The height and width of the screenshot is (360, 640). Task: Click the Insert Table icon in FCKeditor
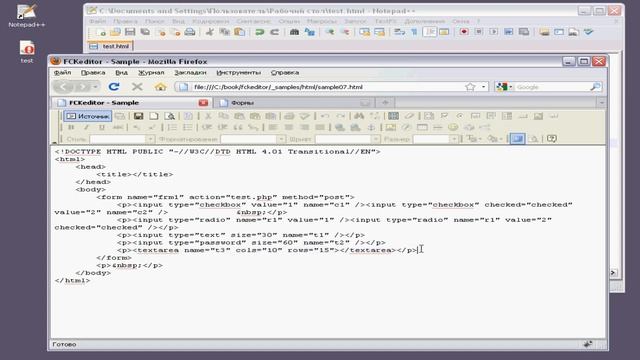[422, 128]
